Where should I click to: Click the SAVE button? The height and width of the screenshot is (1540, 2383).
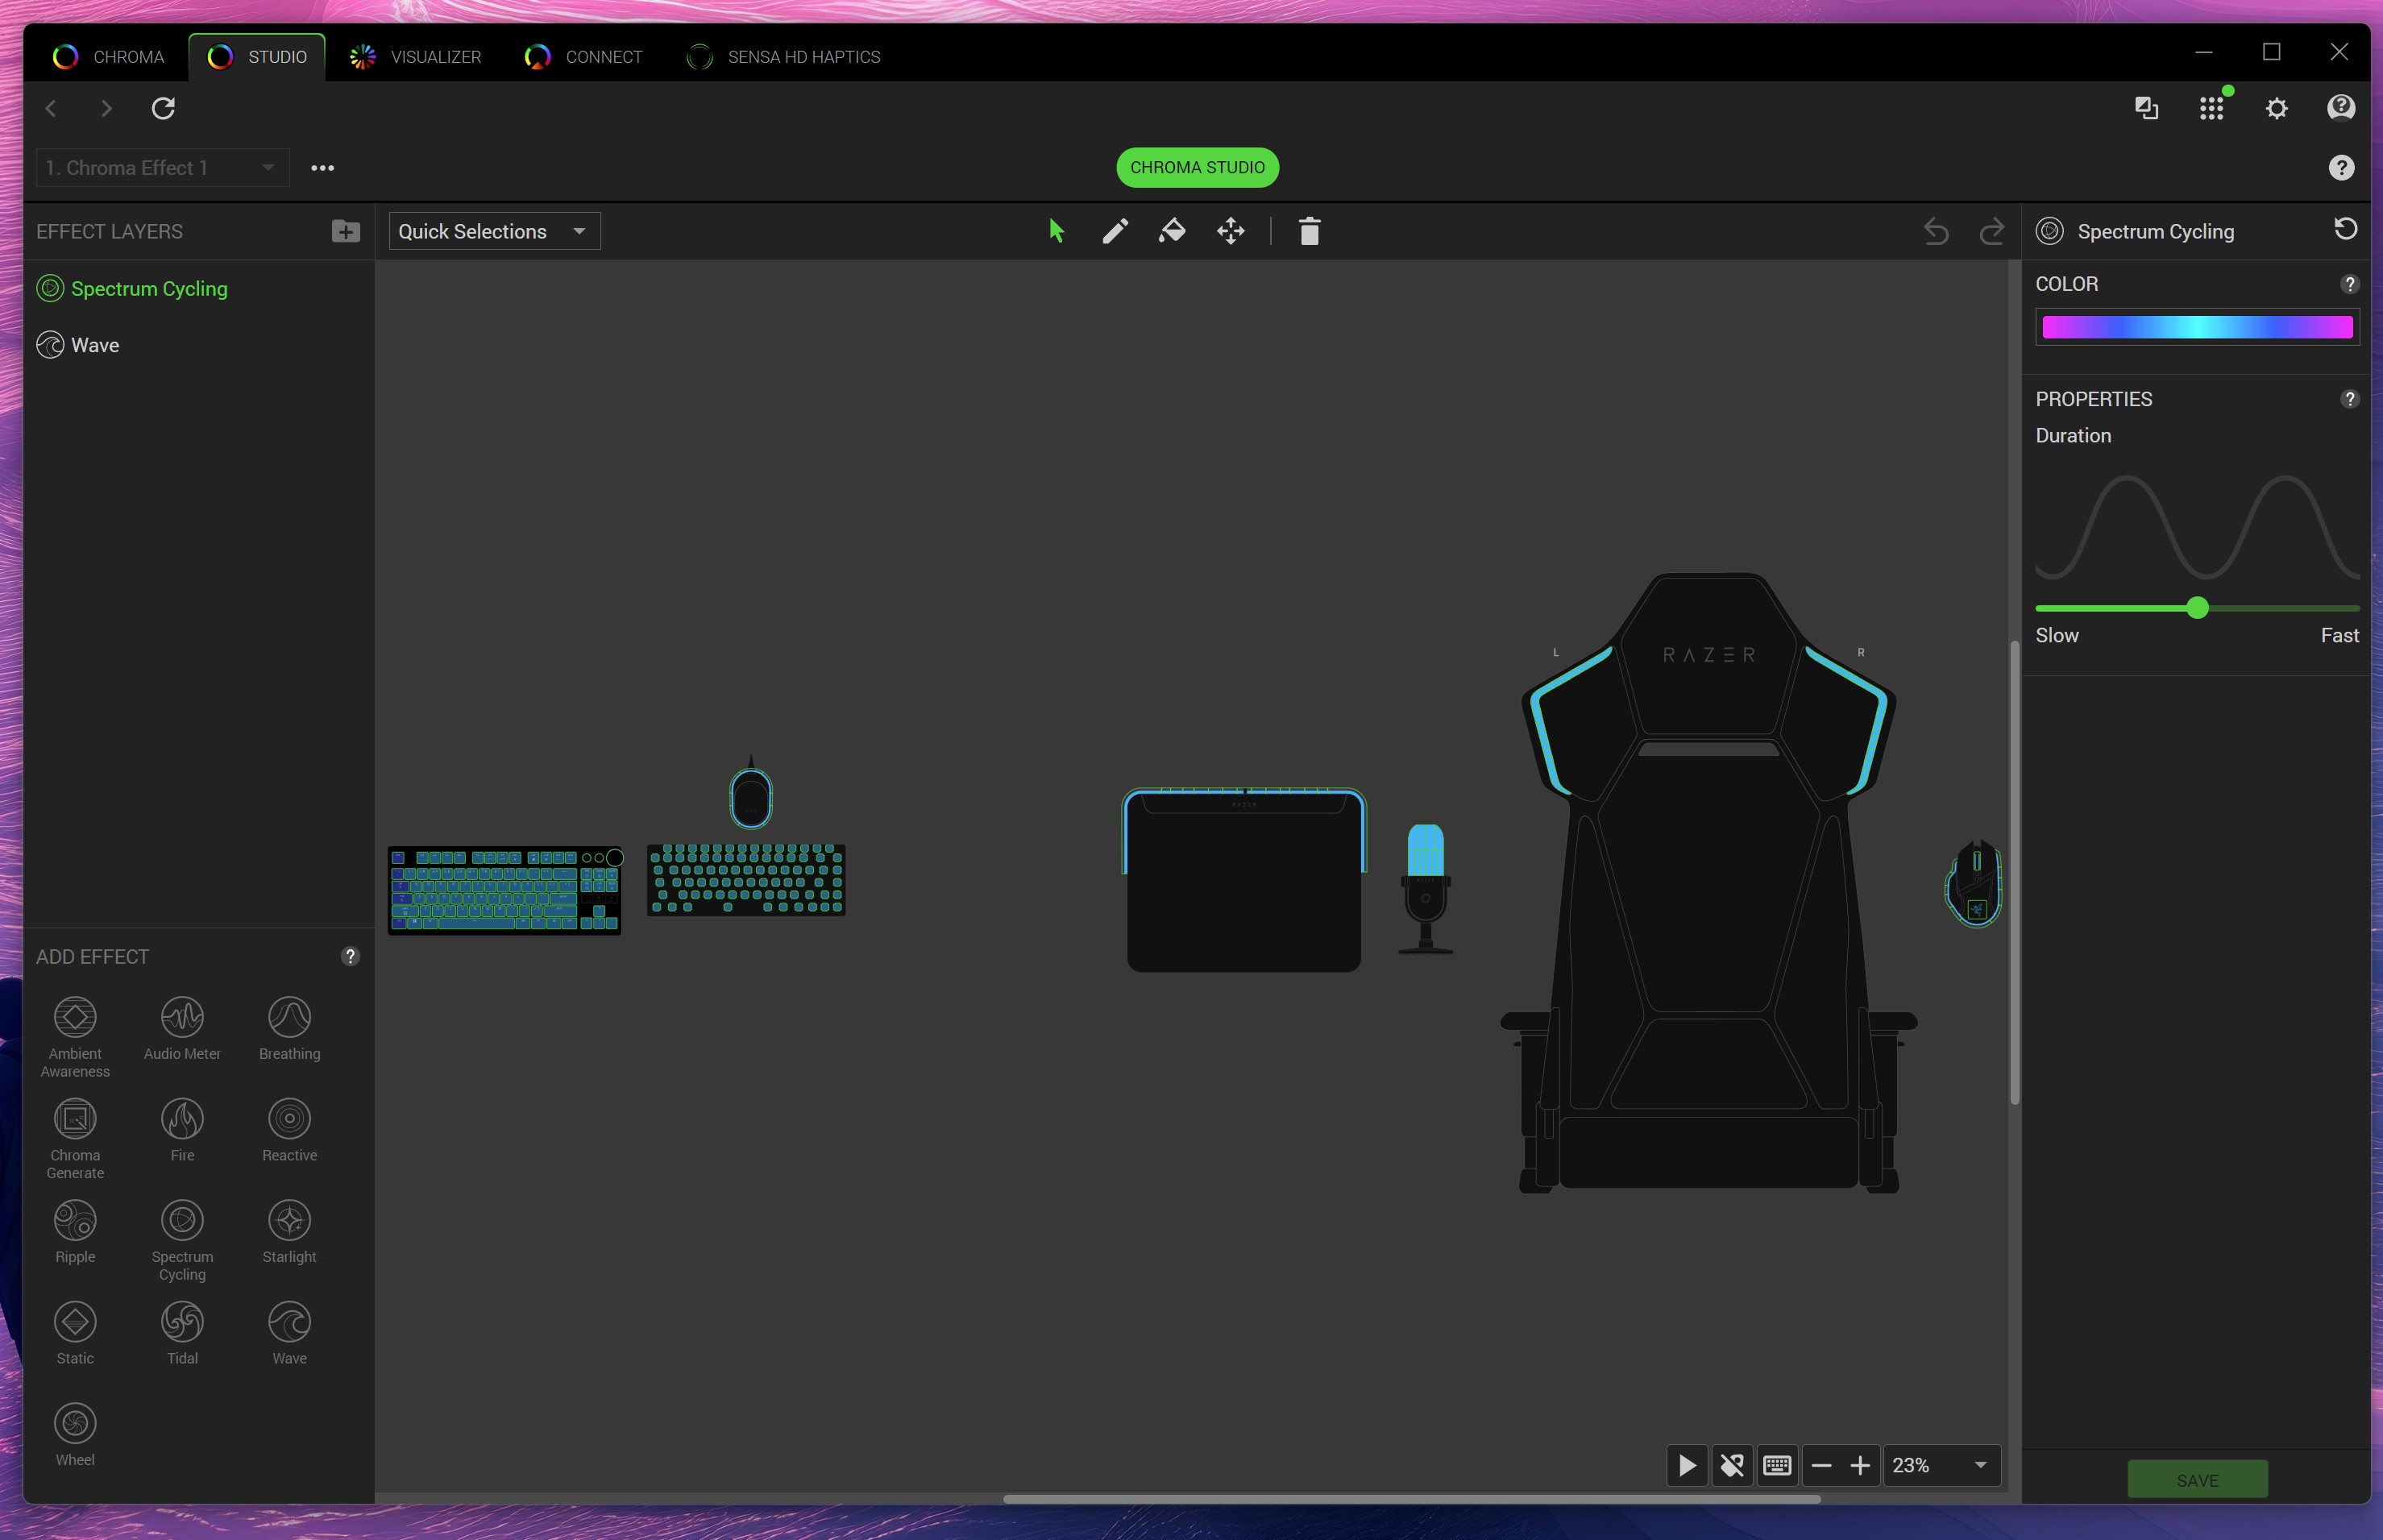(x=2197, y=1480)
